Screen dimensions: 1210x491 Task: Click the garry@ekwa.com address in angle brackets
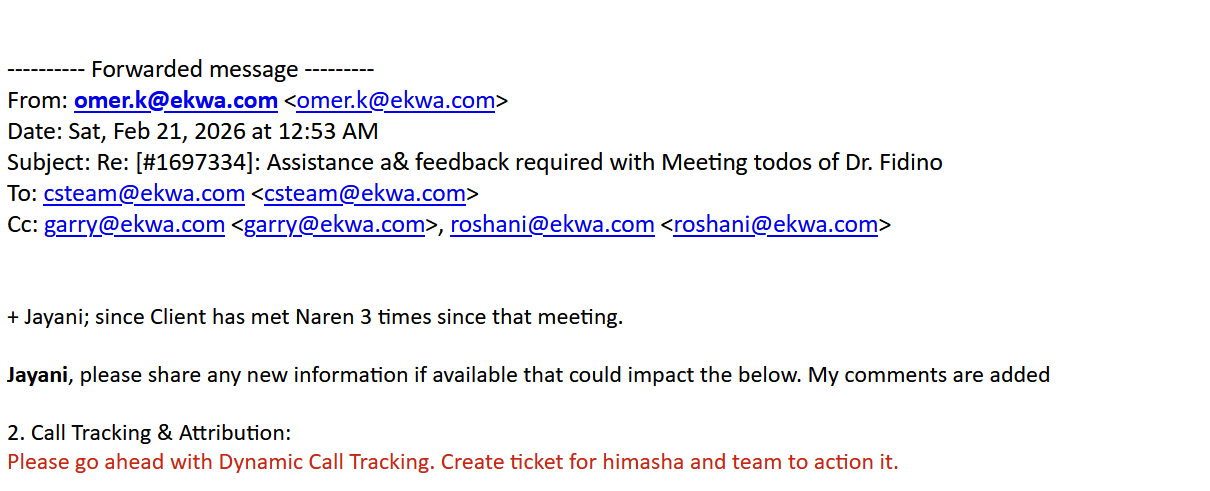pos(335,224)
